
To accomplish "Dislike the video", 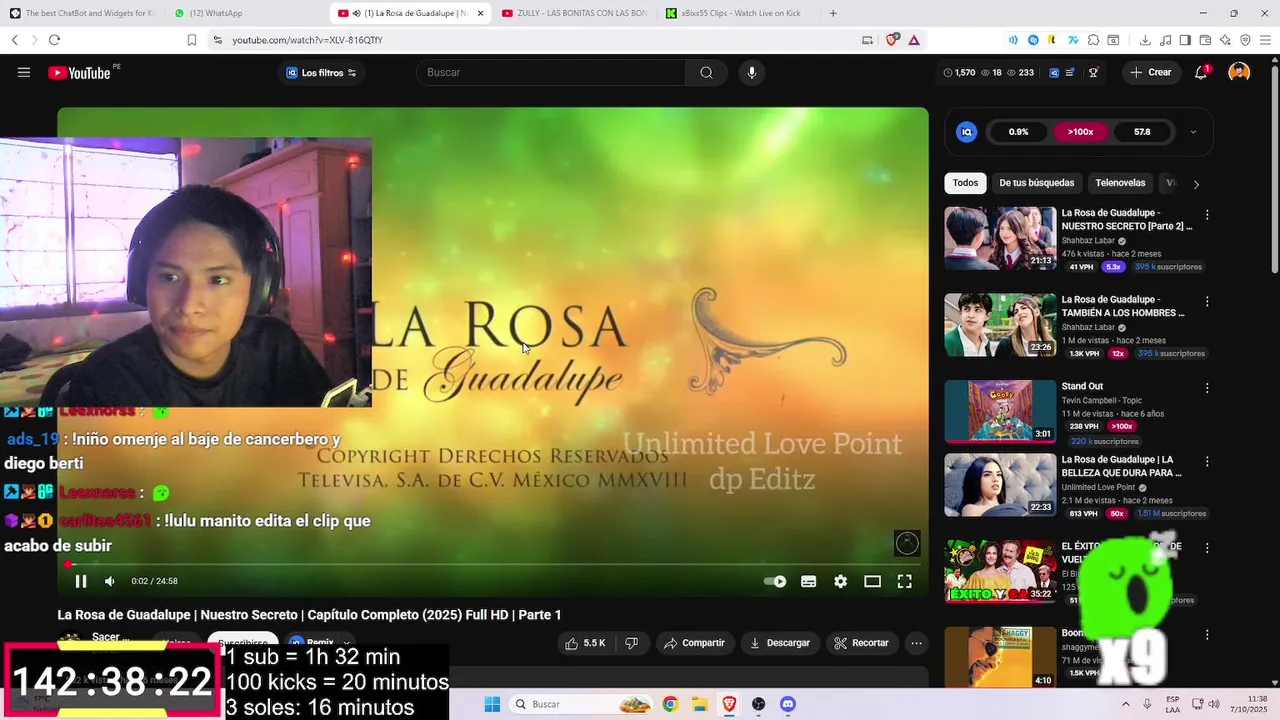I will pyautogui.click(x=631, y=643).
